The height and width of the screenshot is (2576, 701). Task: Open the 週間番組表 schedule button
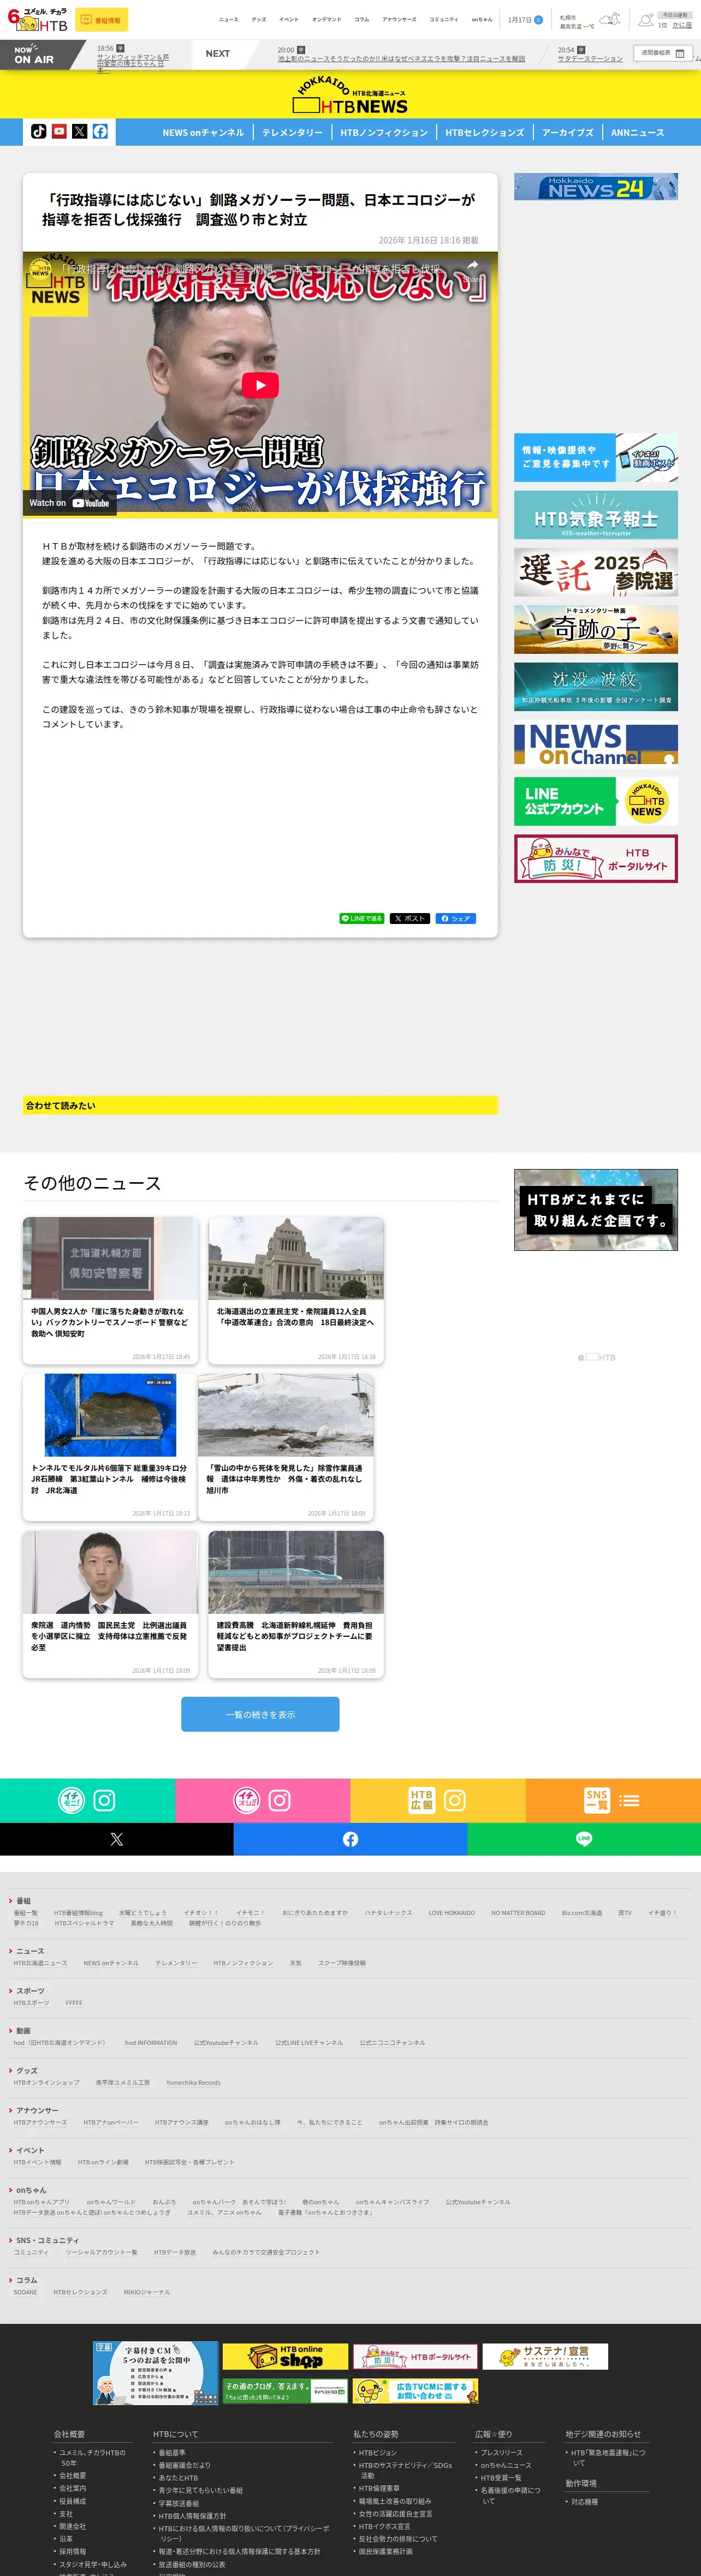(x=662, y=53)
